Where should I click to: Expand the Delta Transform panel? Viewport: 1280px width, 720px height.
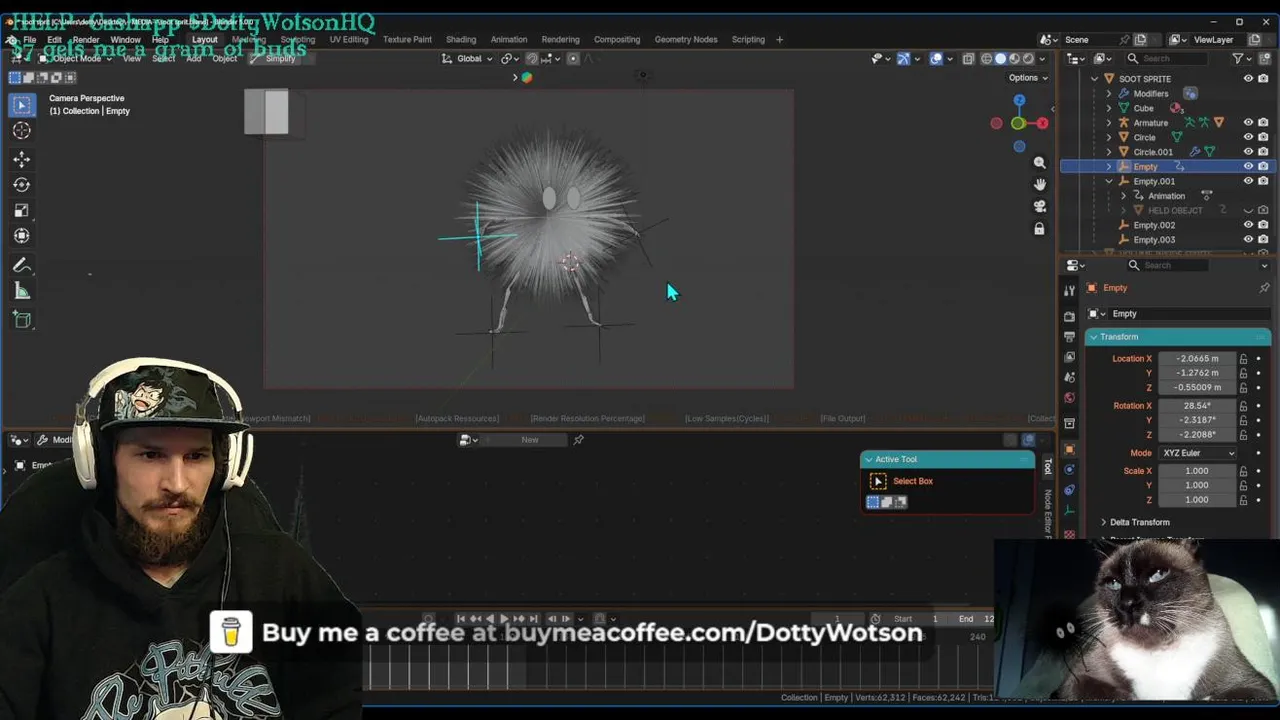[1104, 522]
